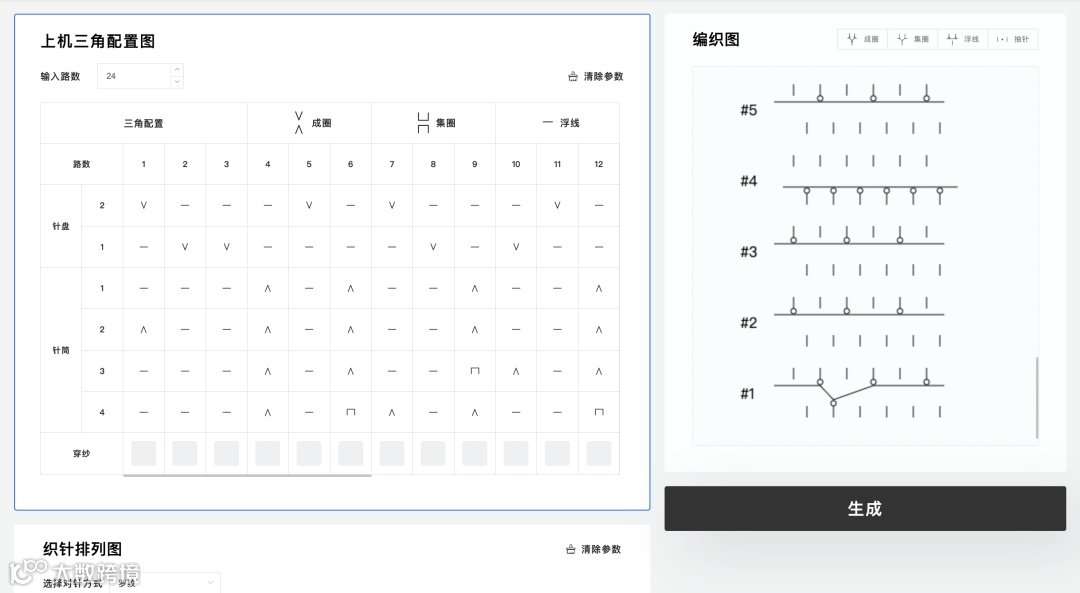
Task: Select the 穿纱 yarn swatch under column 12
Action: (x=599, y=453)
